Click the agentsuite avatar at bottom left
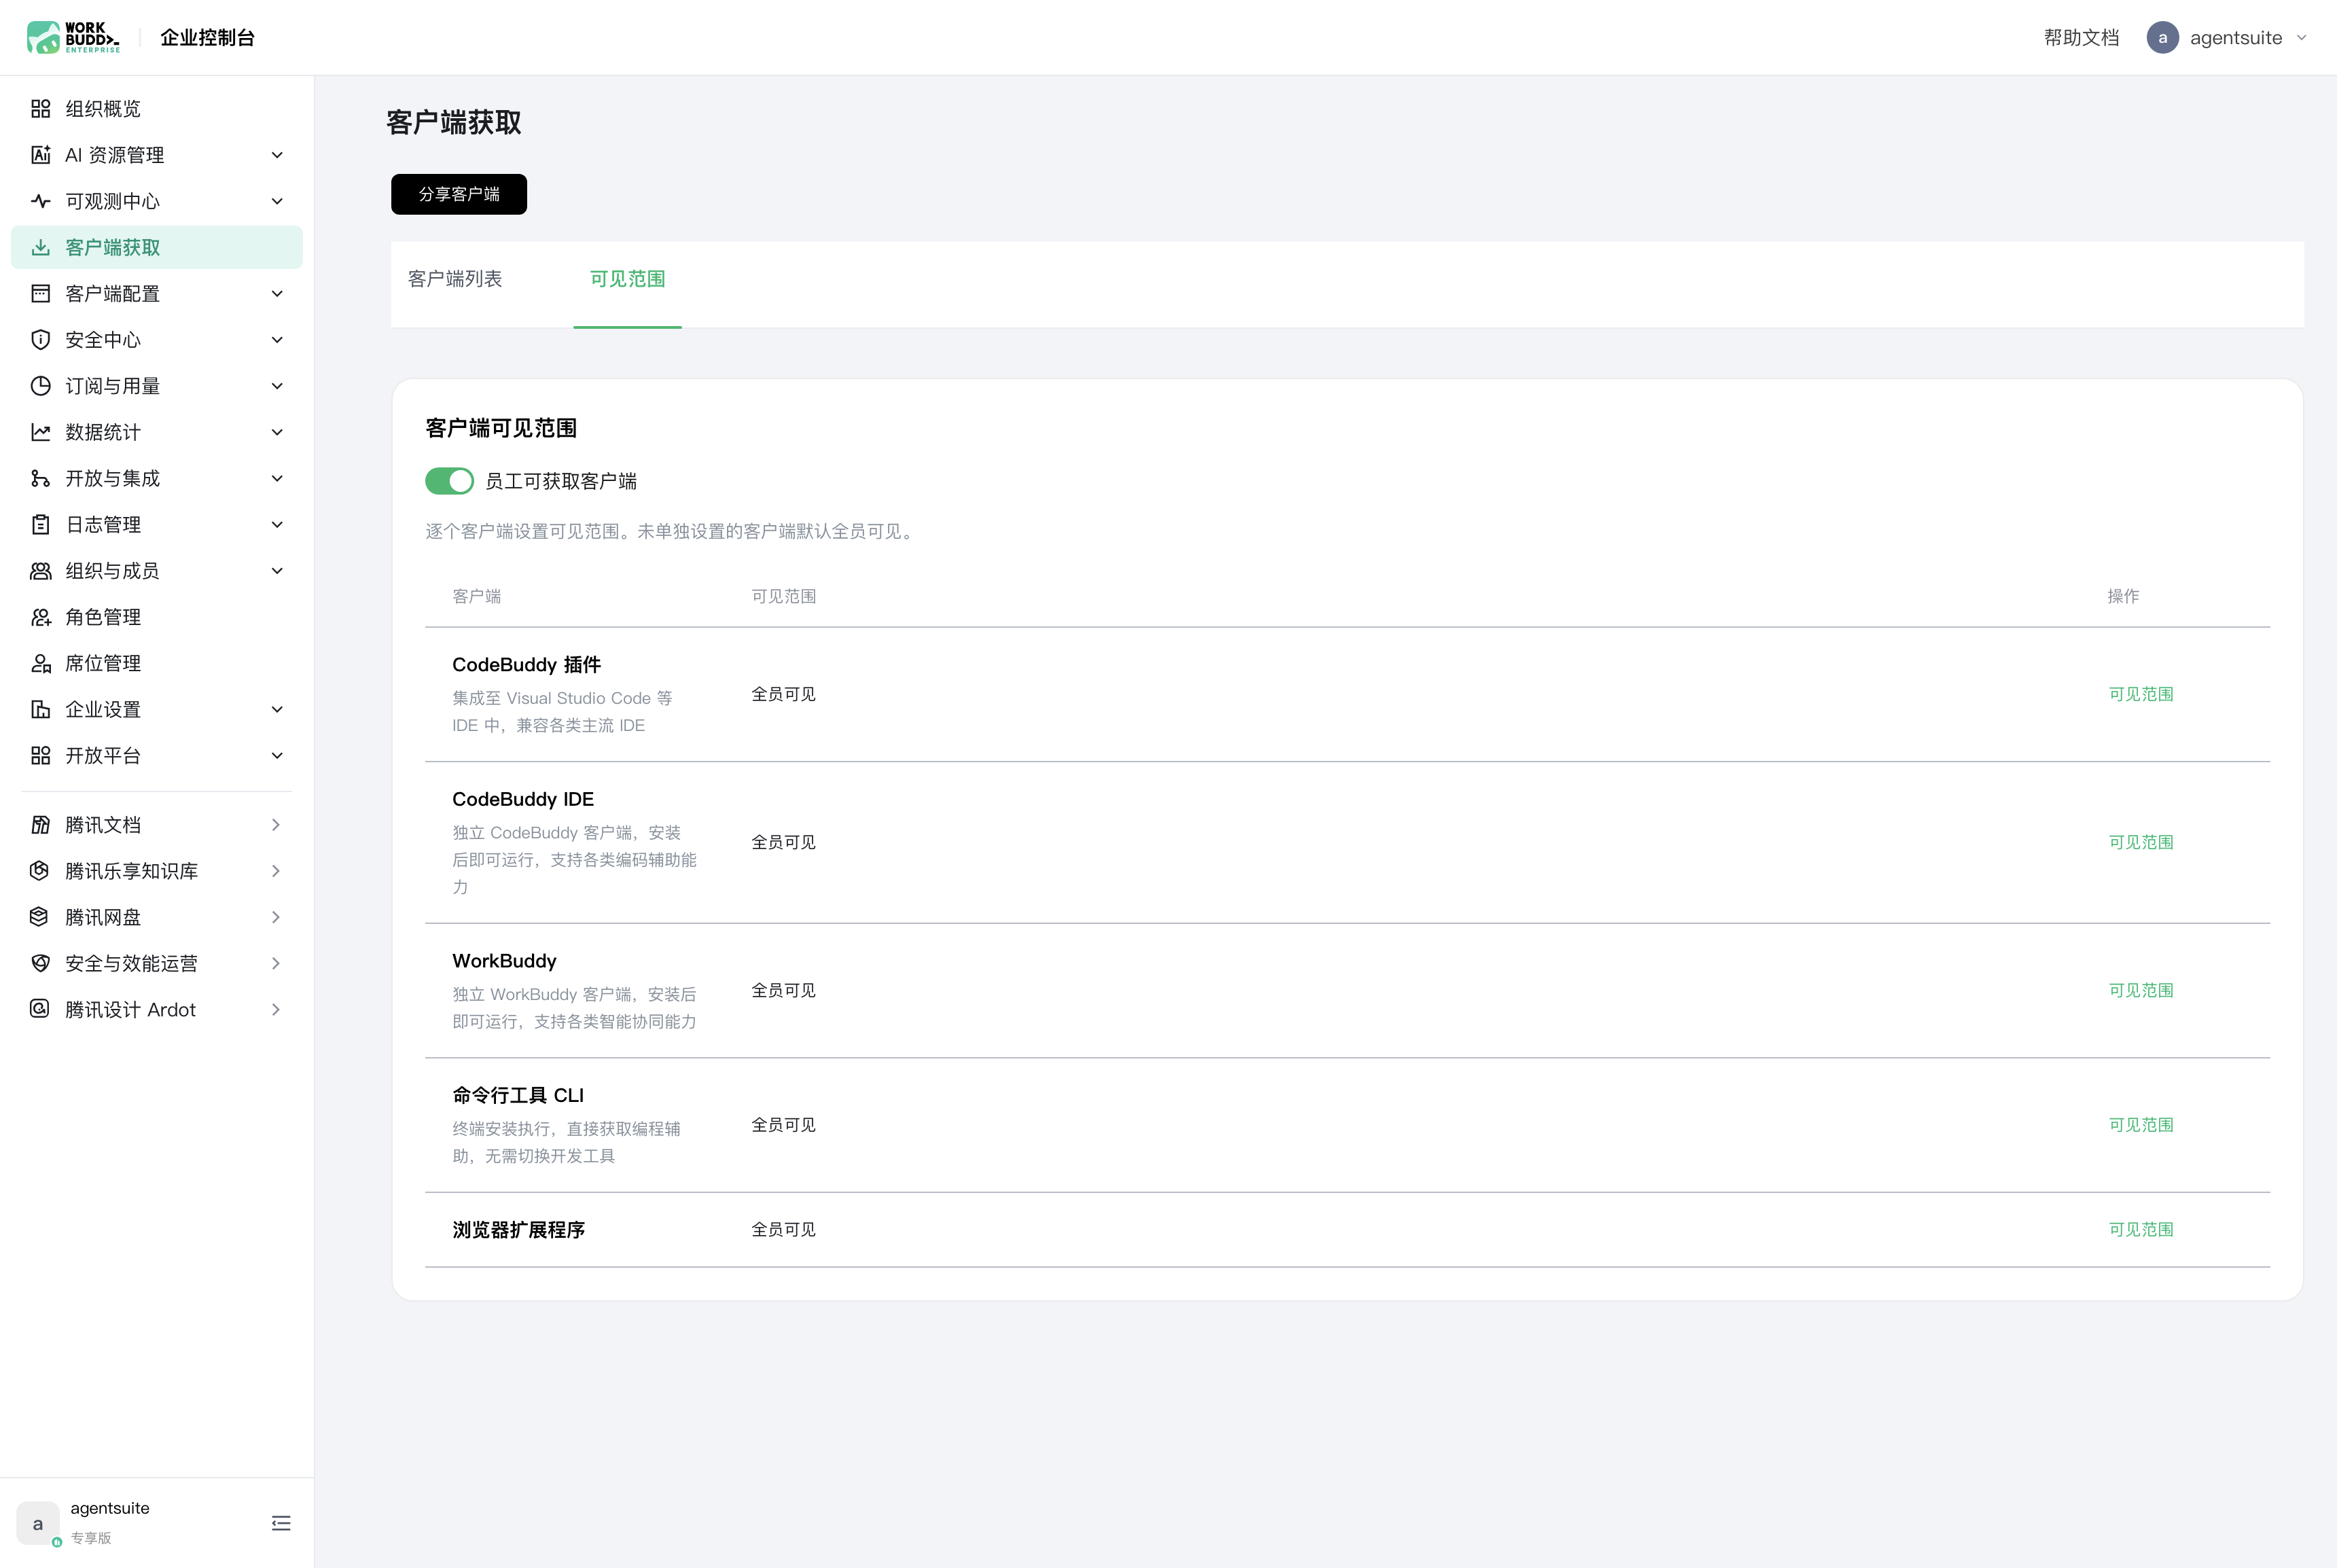Viewport: 2337px width, 1568px height. coord(38,1523)
